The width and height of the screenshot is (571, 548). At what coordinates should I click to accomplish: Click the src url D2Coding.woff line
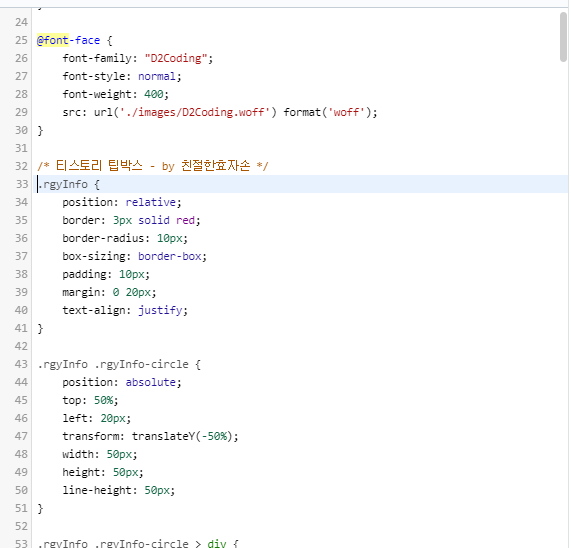coord(220,112)
